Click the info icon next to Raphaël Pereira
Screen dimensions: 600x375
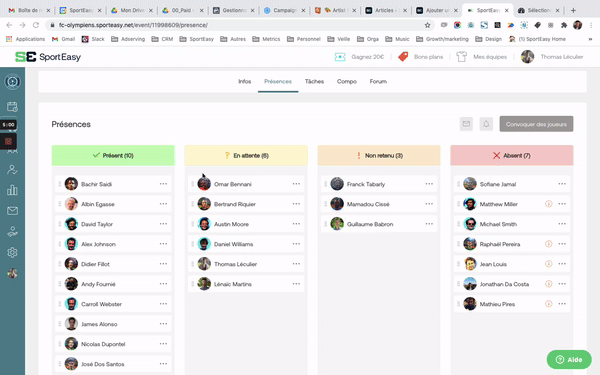548,244
